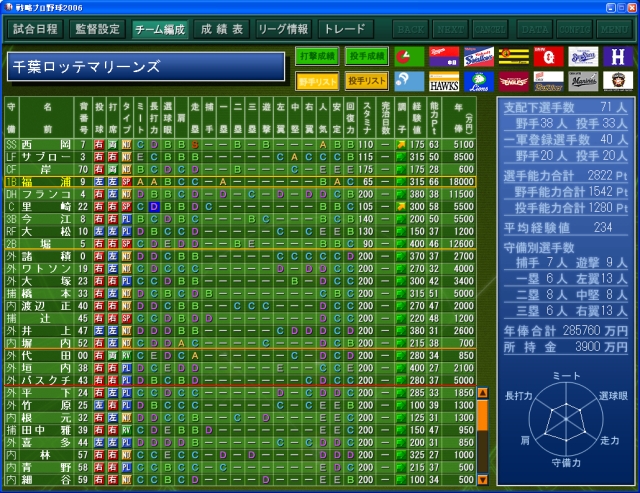Click the 所持金 3900 万円 line
Image resolution: width=640 pixels, height=493 pixels.
point(566,347)
